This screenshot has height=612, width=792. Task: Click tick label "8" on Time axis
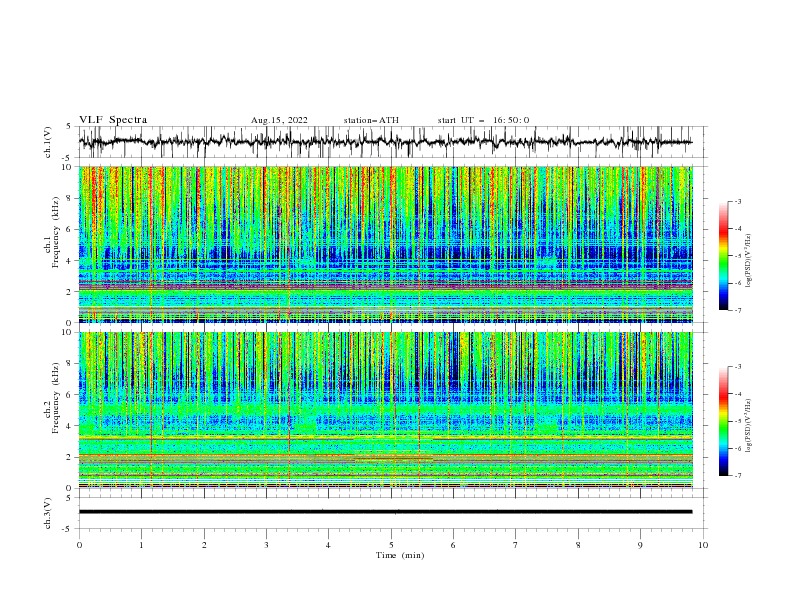tap(578, 545)
